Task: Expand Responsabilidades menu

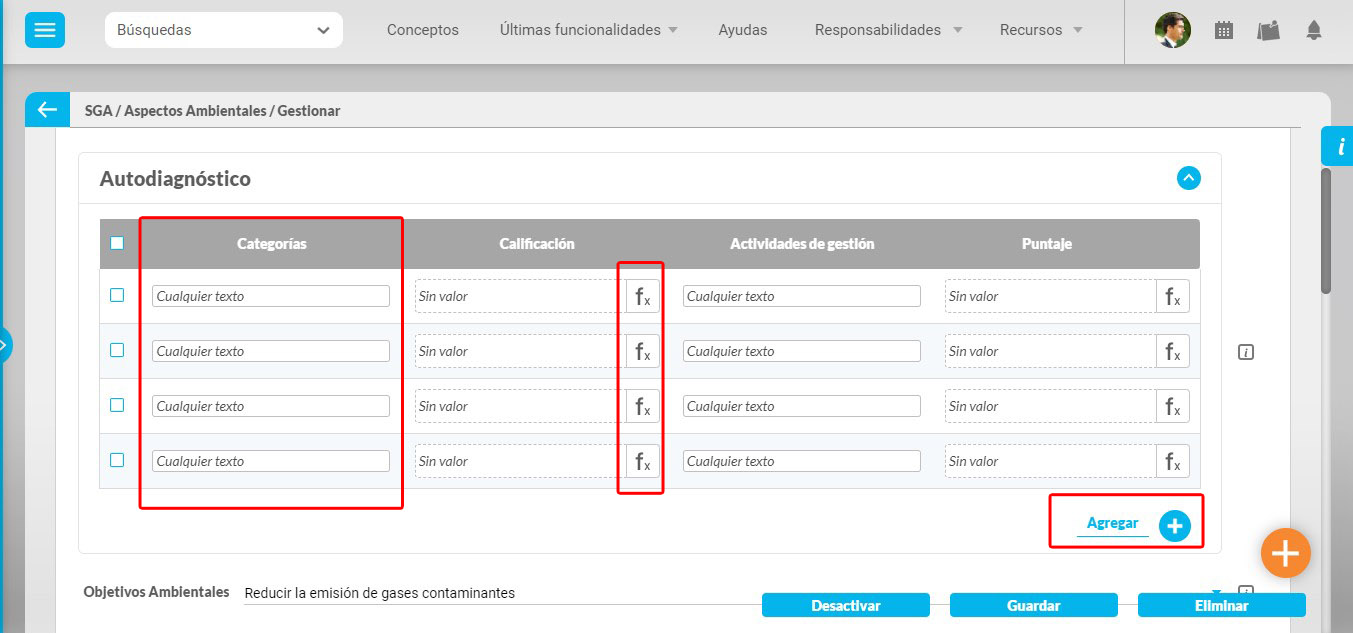Action: [889, 30]
